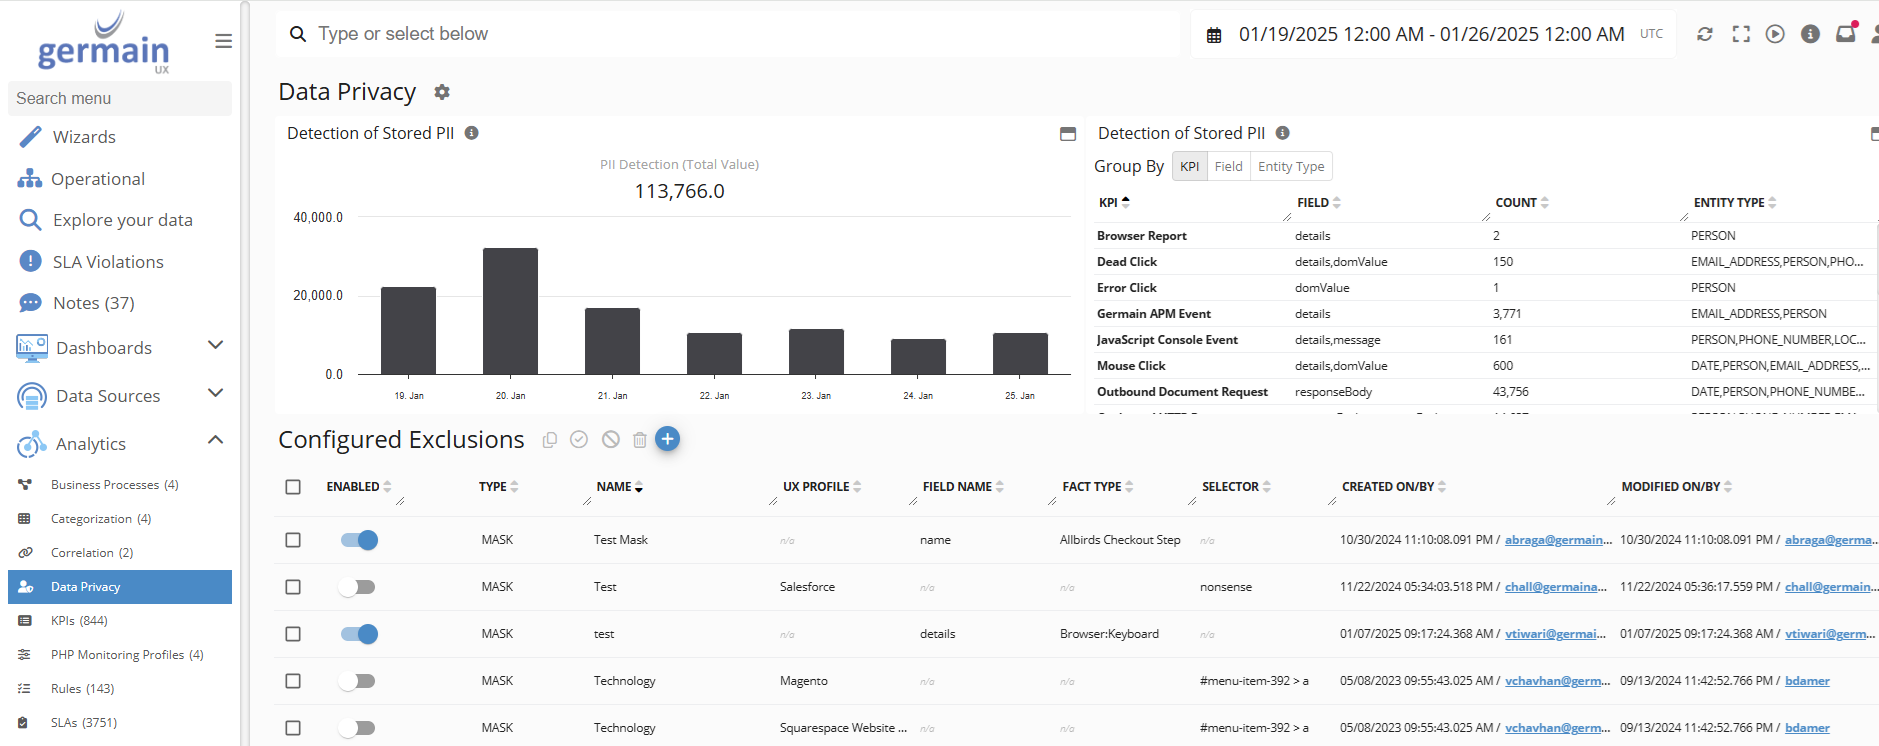Click the hamburger menu collapse icon

(x=223, y=41)
